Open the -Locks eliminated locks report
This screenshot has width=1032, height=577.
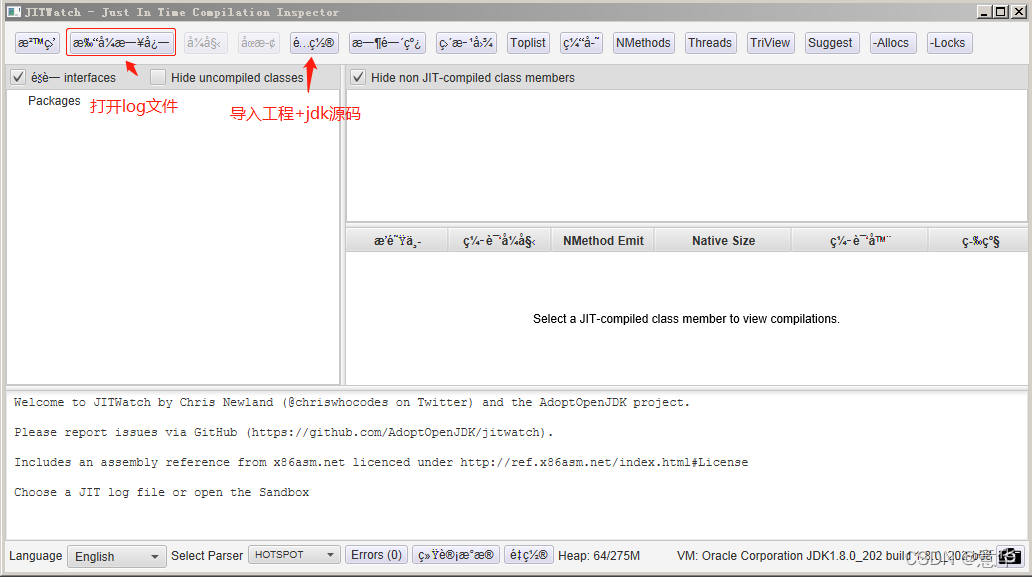pyautogui.click(x=948, y=43)
